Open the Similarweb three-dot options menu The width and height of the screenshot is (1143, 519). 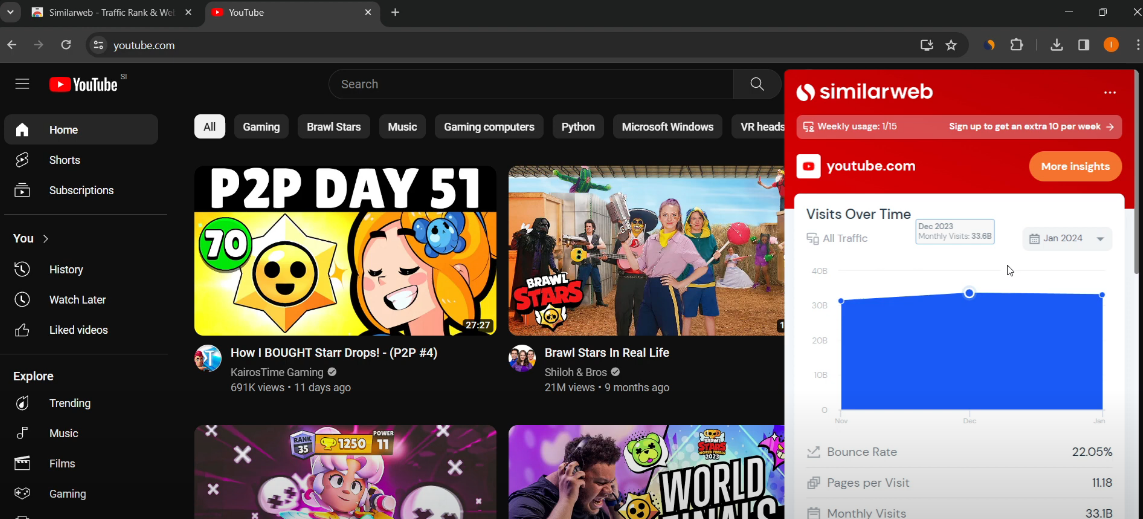pos(1109,93)
